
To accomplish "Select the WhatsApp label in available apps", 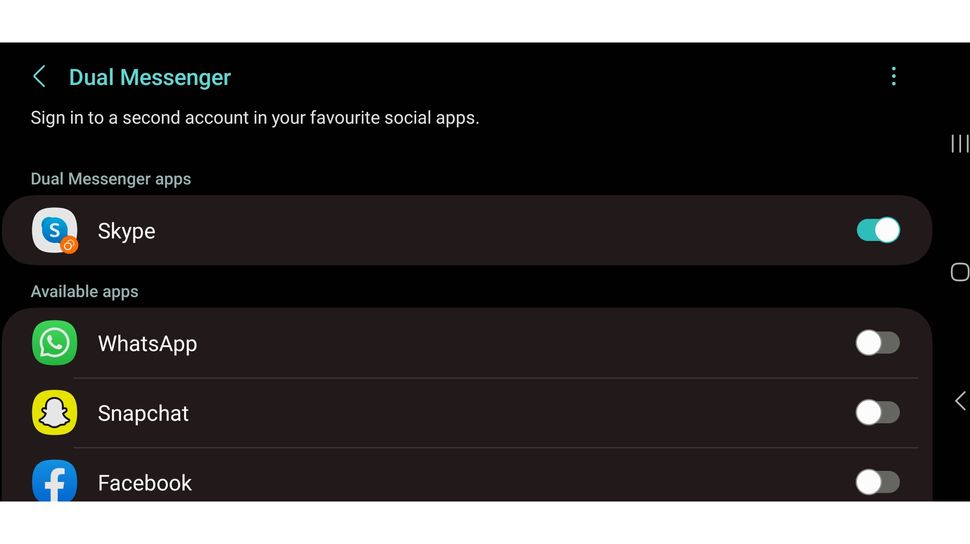I will pyautogui.click(x=147, y=344).
